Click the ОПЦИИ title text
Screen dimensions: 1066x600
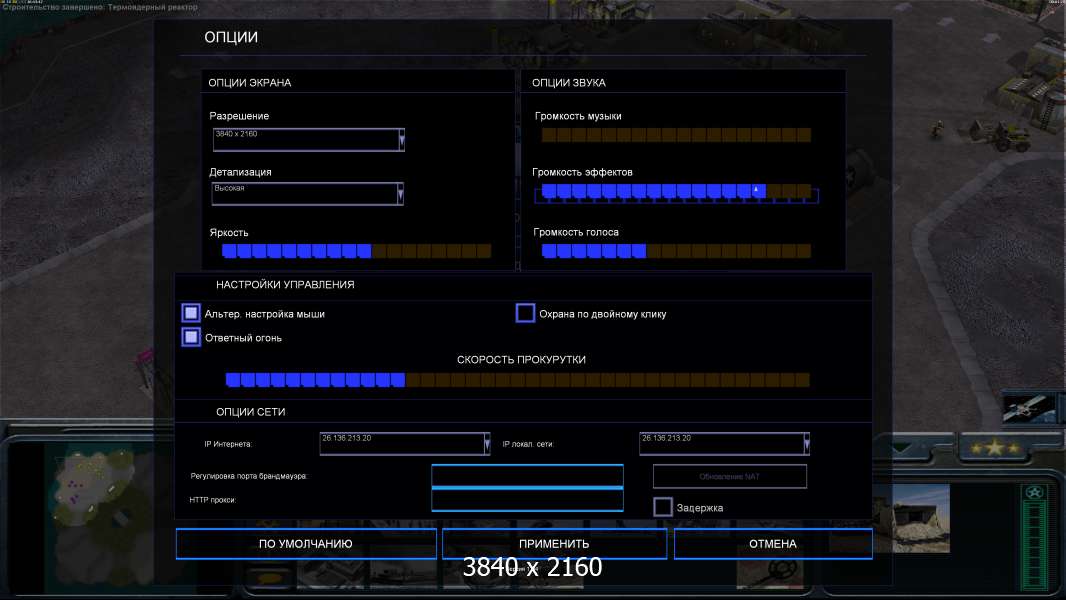point(231,37)
